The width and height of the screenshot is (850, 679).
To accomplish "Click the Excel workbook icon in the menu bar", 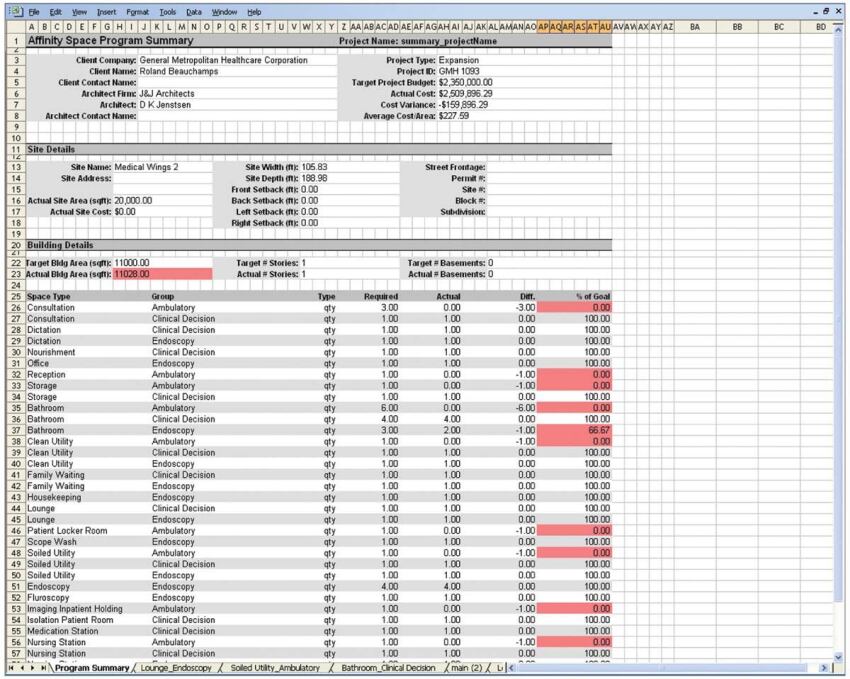I will 16,11.
